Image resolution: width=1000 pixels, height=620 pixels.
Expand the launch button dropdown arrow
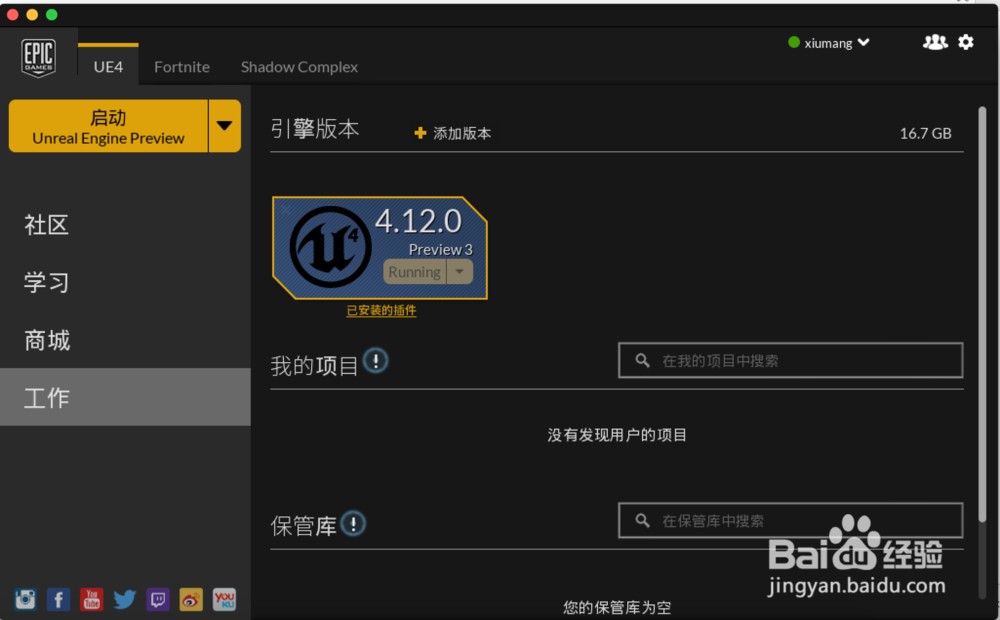[x=224, y=126]
